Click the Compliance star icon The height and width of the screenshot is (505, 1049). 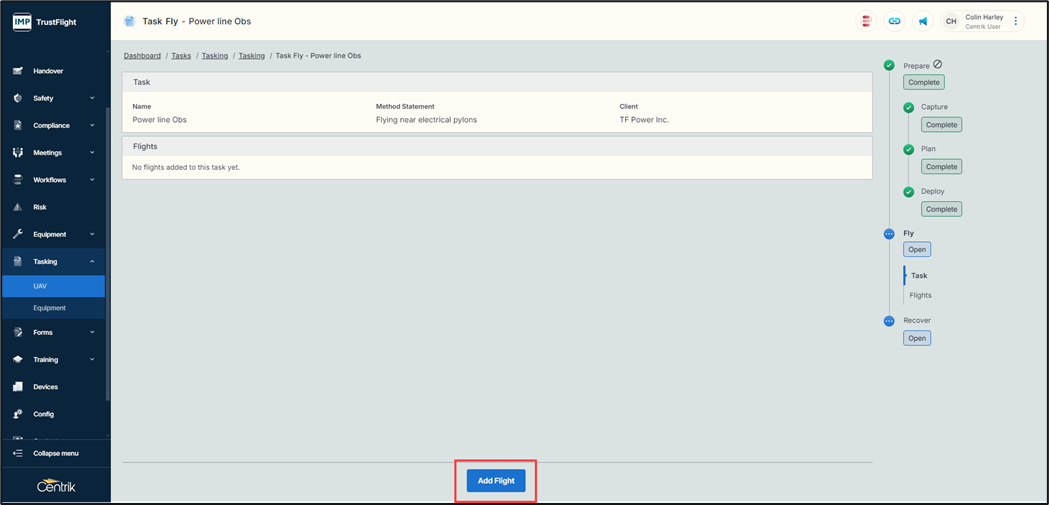coord(18,126)
